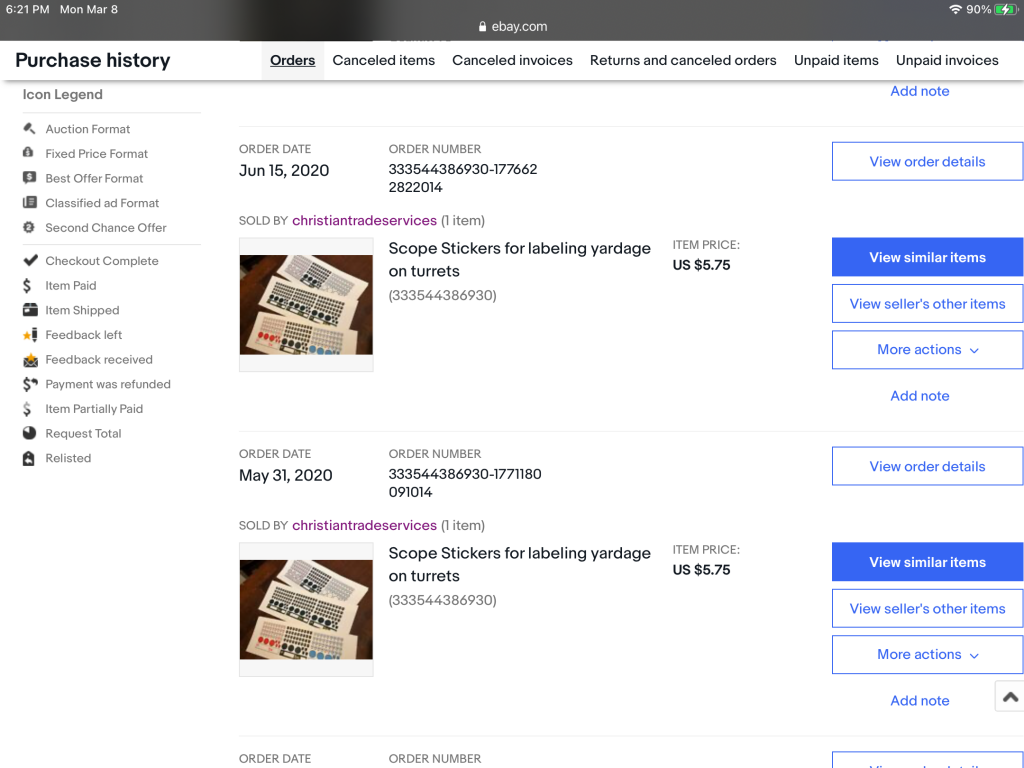Image resolution: width=1024 pixels, height=768 pixels.
Task: Click the Classified ad Format icon
Action: click(x=29, y=202)
